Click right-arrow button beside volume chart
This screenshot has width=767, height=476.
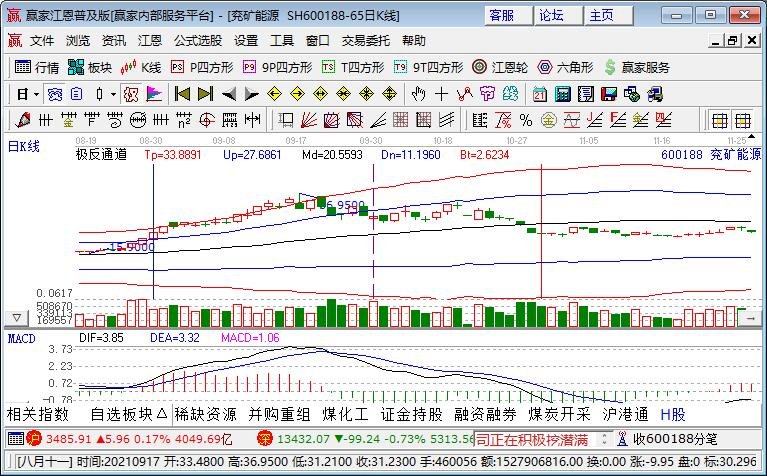750,318
